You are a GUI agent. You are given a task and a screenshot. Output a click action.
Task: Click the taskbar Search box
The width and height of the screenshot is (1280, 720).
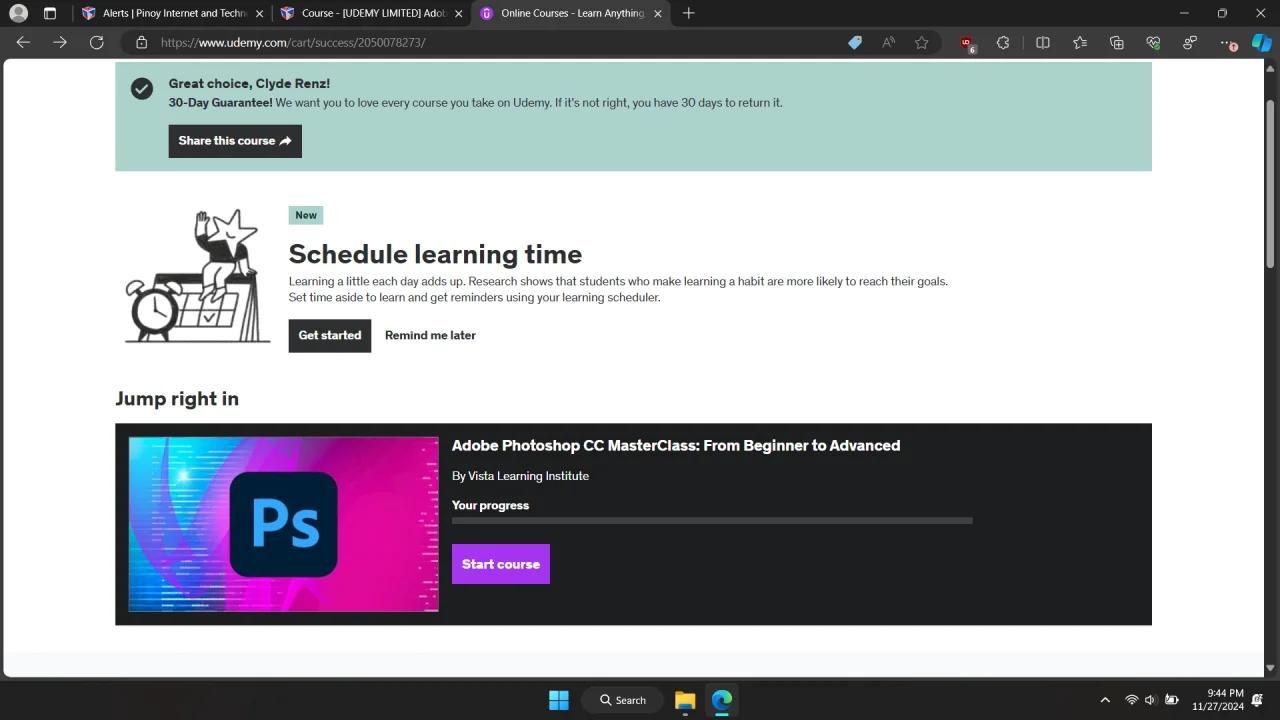(x=623, y=700)
